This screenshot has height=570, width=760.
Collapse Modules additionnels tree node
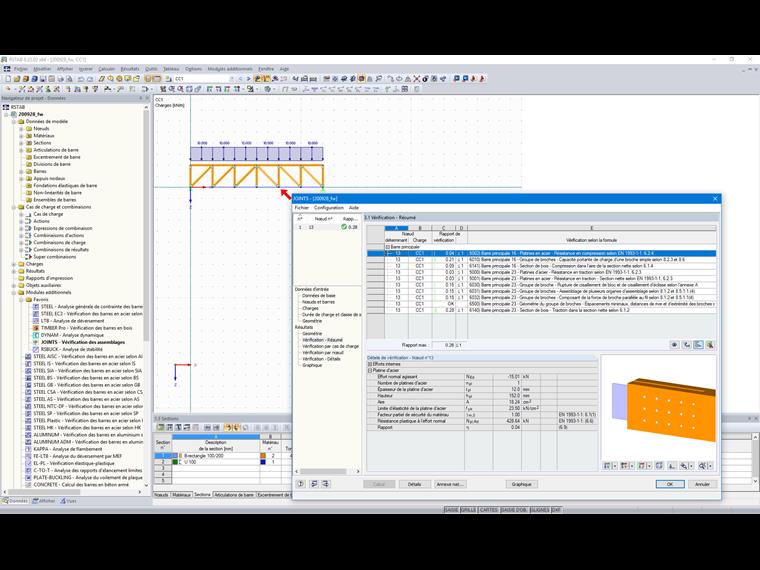click(x=14, y=292)
